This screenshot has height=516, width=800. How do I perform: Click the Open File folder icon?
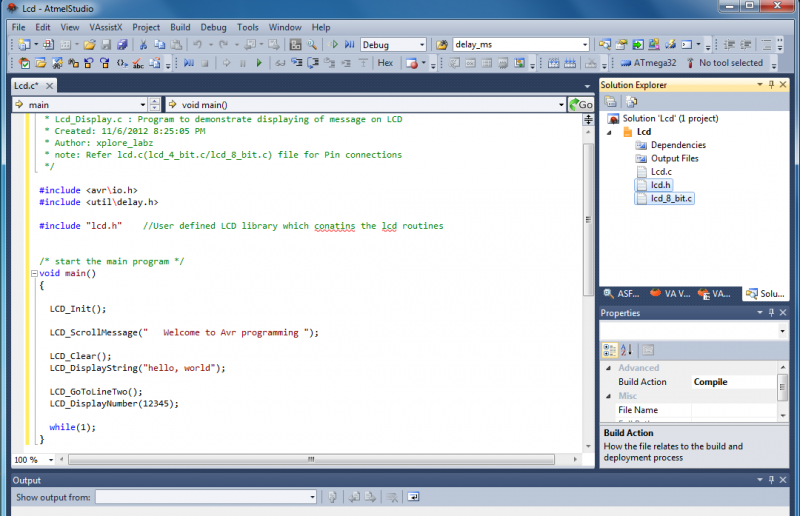[x=90, y=45]
